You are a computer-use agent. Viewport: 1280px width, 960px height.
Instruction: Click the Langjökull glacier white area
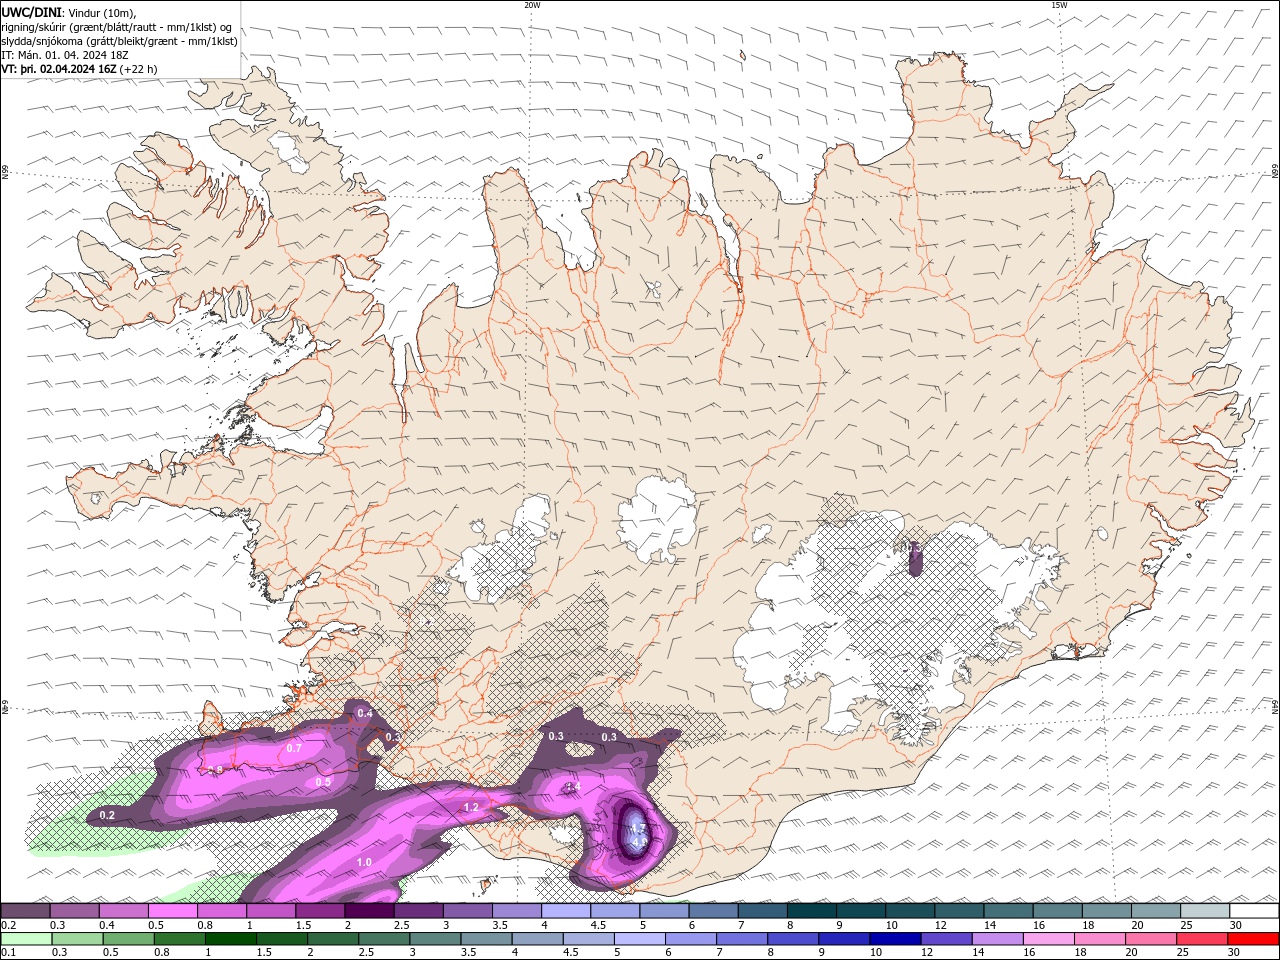coord(500,551)
